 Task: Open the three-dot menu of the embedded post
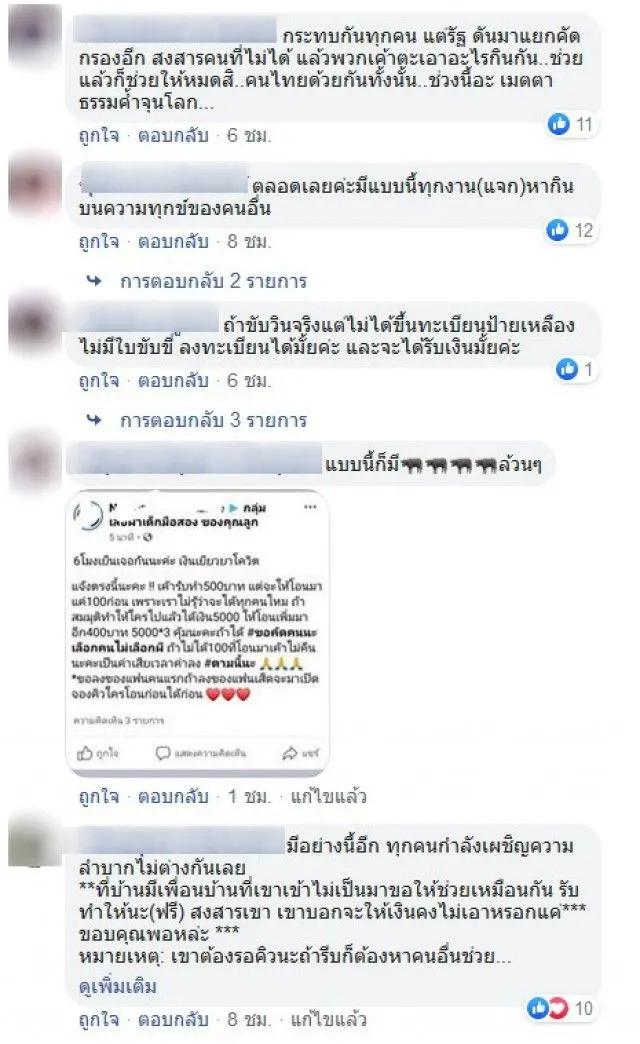pyautogui.click(x=310, y=507)
